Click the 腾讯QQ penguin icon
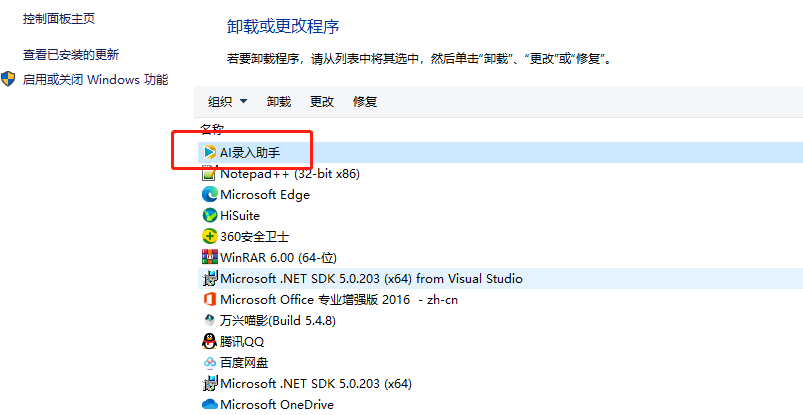The width and height of the screenshot is (803, 415). pyautogui.click(x=209, y=341)
